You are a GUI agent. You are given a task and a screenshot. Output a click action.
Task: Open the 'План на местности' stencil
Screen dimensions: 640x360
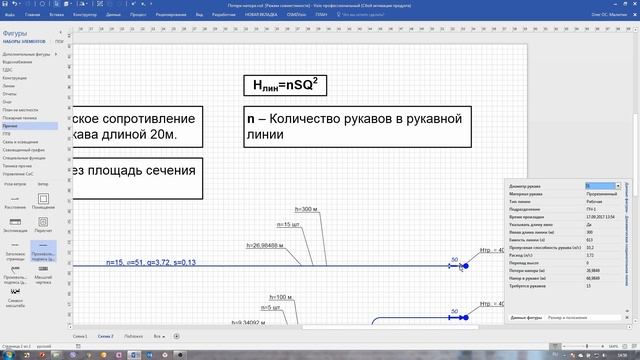point(20,110)
